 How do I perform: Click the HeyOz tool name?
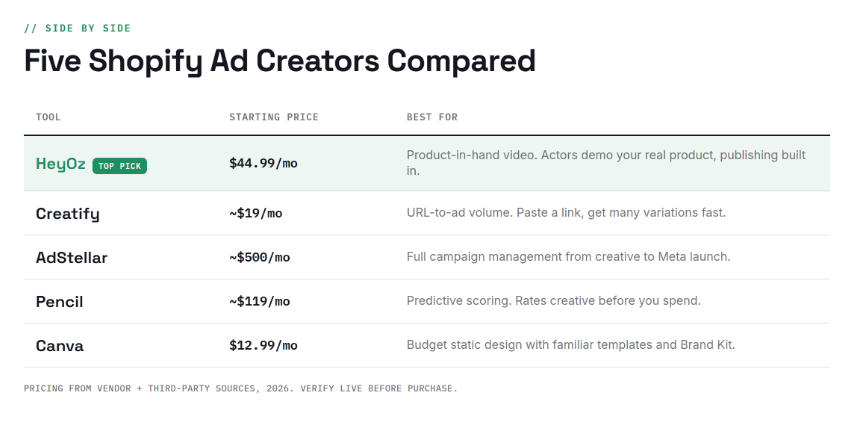61,164
